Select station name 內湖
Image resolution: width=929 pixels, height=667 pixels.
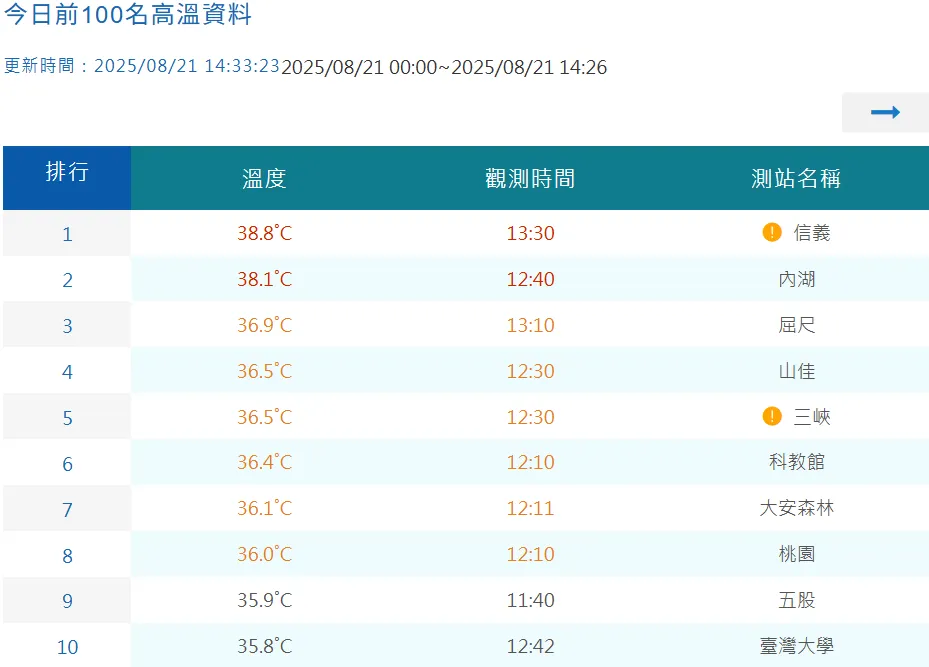(x=796, y=279)
